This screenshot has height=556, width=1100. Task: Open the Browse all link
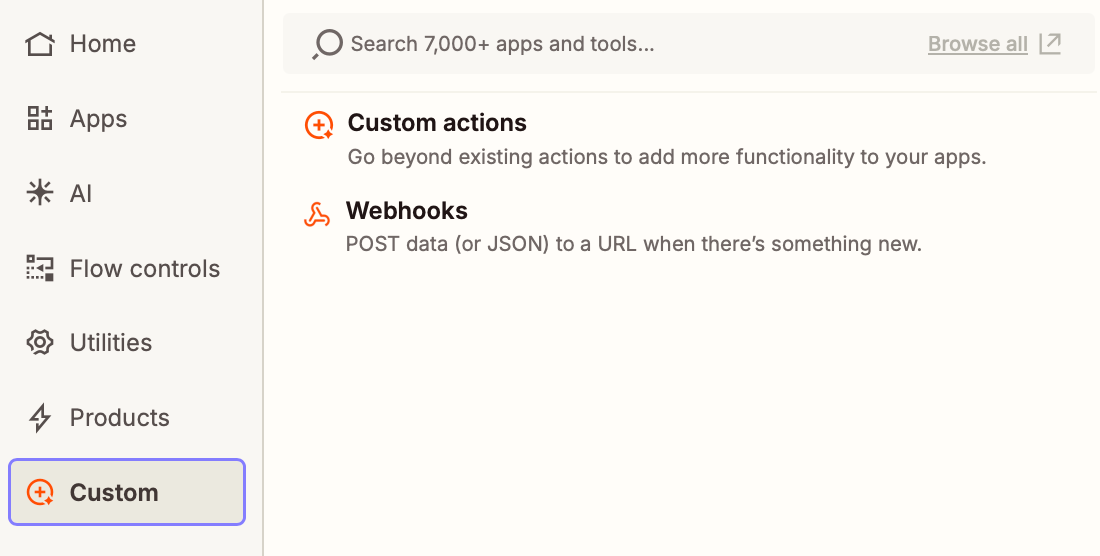977,44
